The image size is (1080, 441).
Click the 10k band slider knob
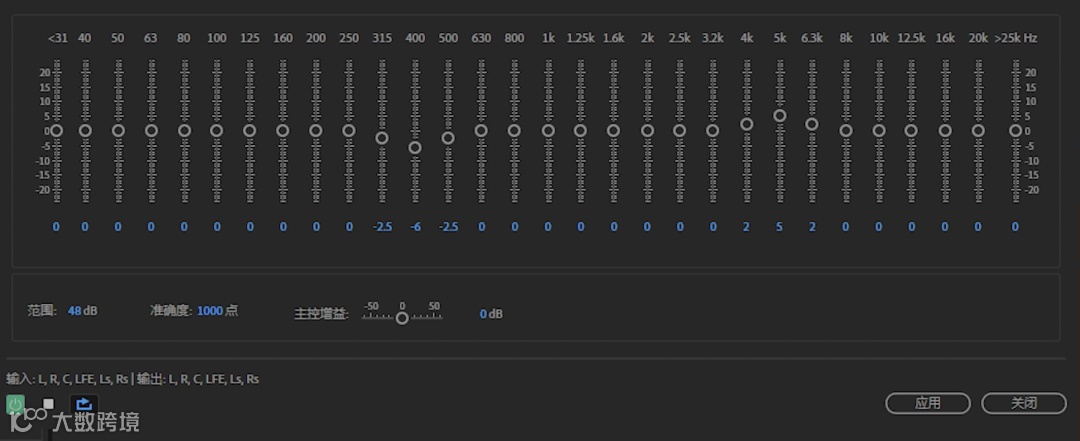tap(879, 130)
